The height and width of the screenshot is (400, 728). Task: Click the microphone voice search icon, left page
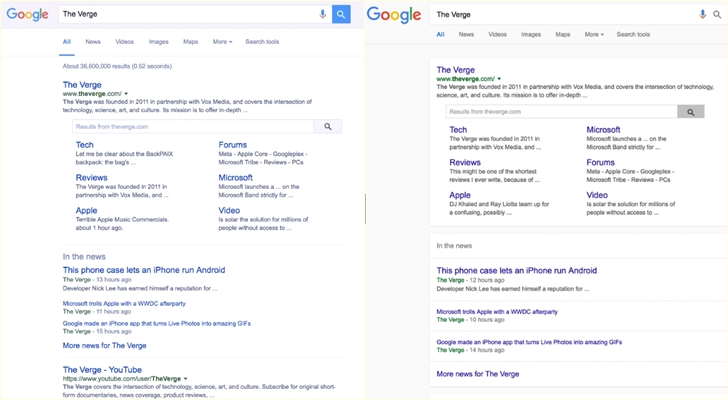point(322,14)
